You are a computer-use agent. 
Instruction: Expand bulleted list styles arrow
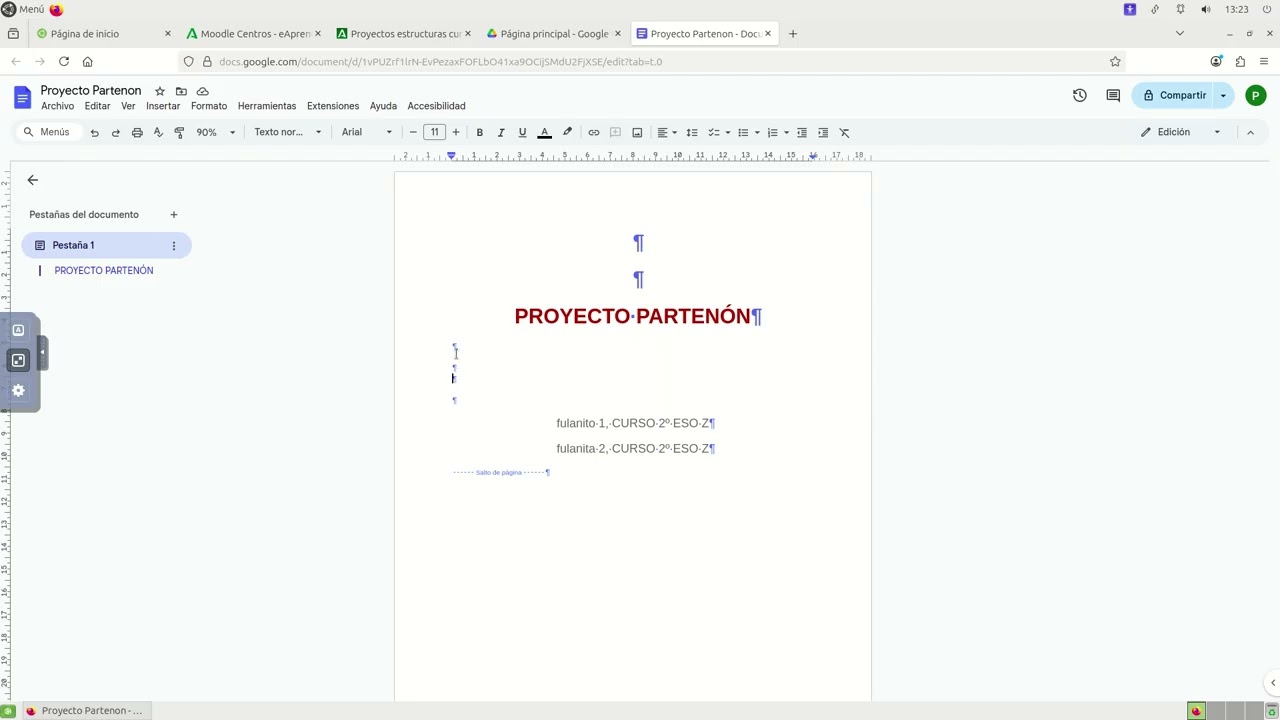pos(757,132)
